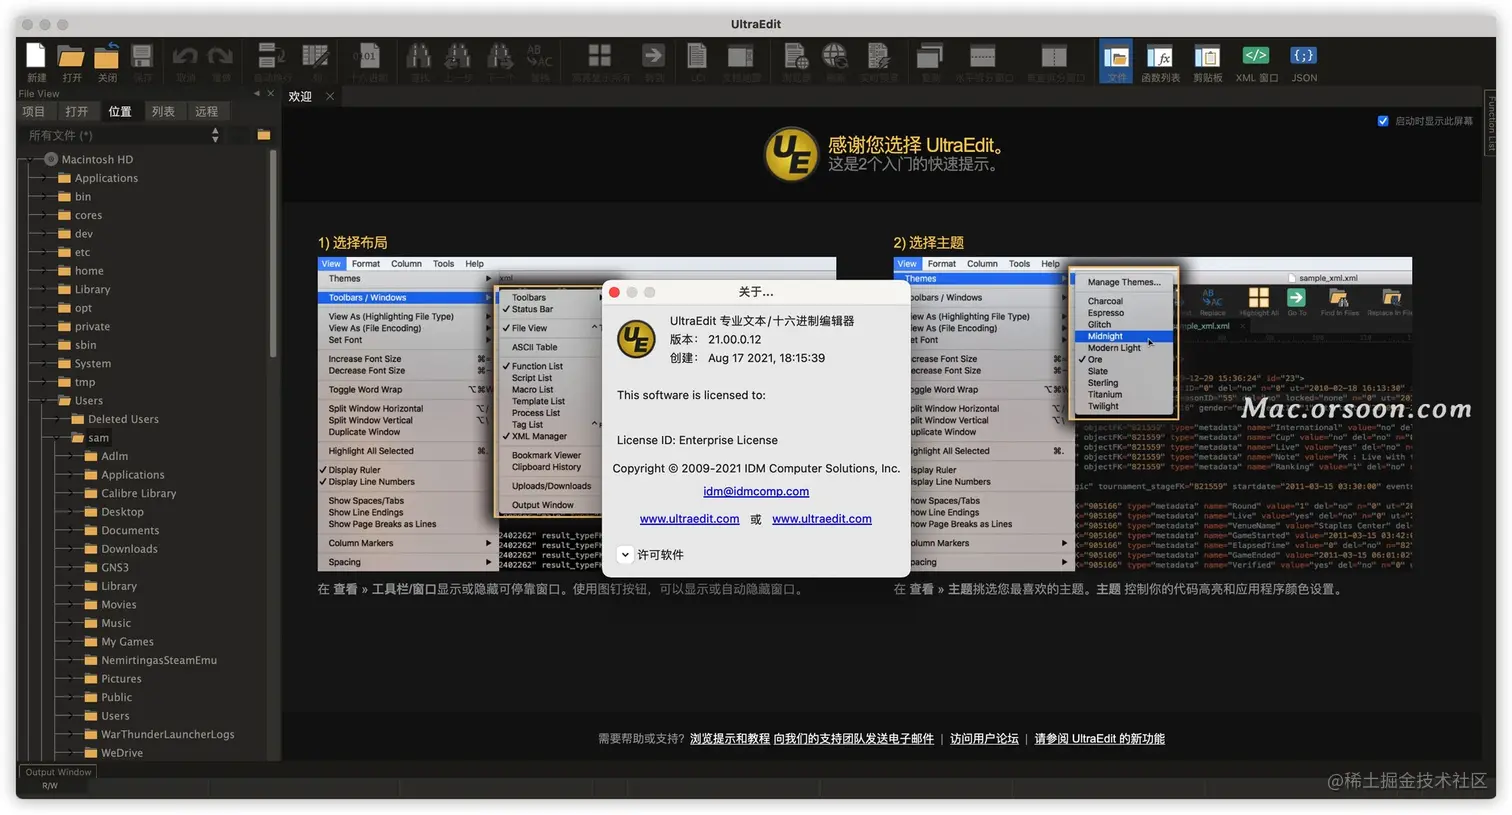Close the 欢迎 tab with its X
The width and height of the screenshot is (1512, 815).
pyautogui.click(x=329, y=97)
